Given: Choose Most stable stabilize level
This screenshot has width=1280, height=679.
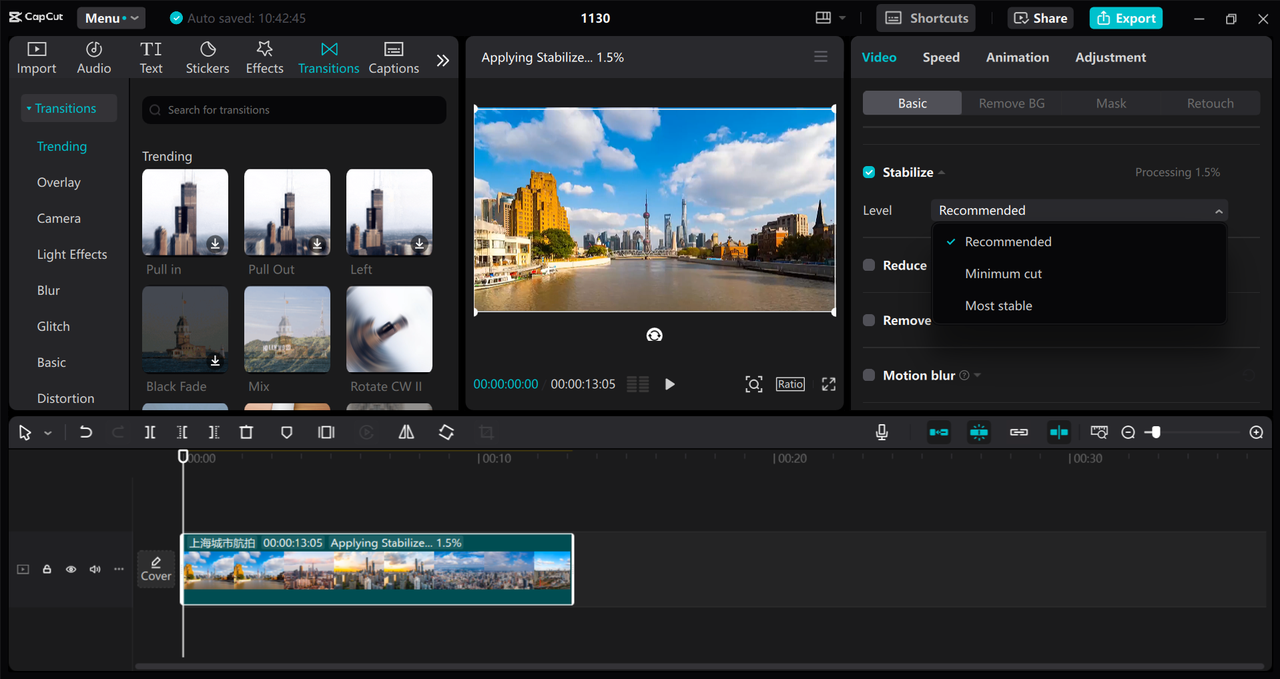Looking at the screenshot, I should 1079,306.
